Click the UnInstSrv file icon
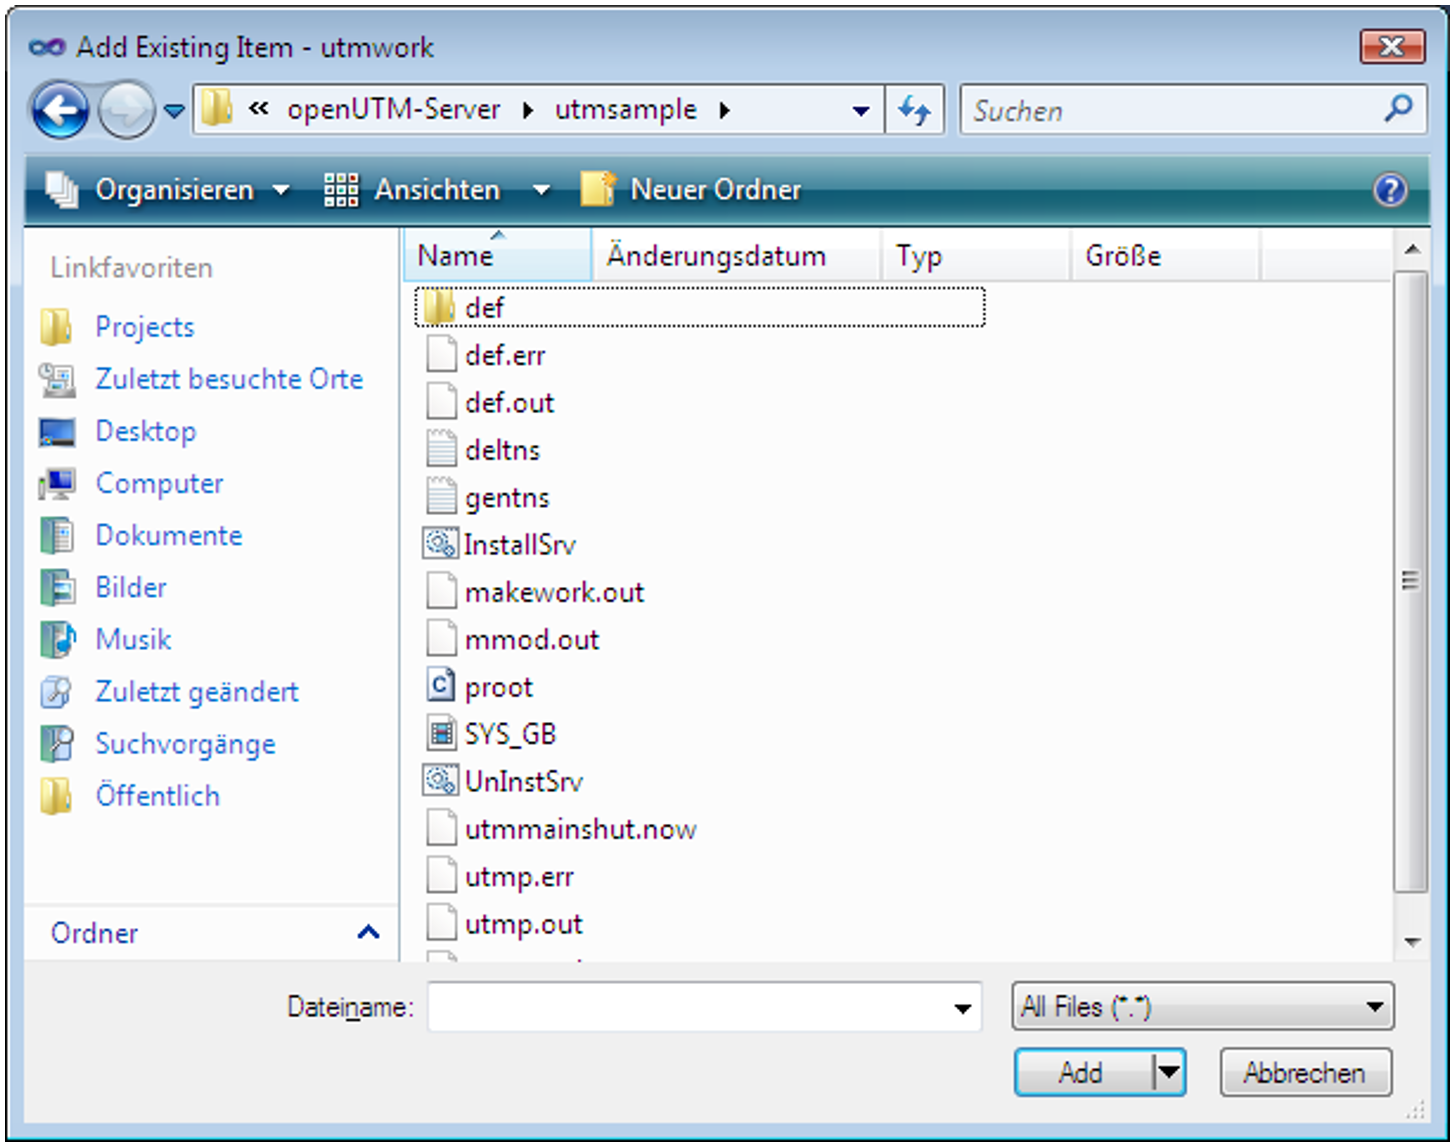The width and height of the screenshot is (1454, 1146). click(x=440, y=781)
